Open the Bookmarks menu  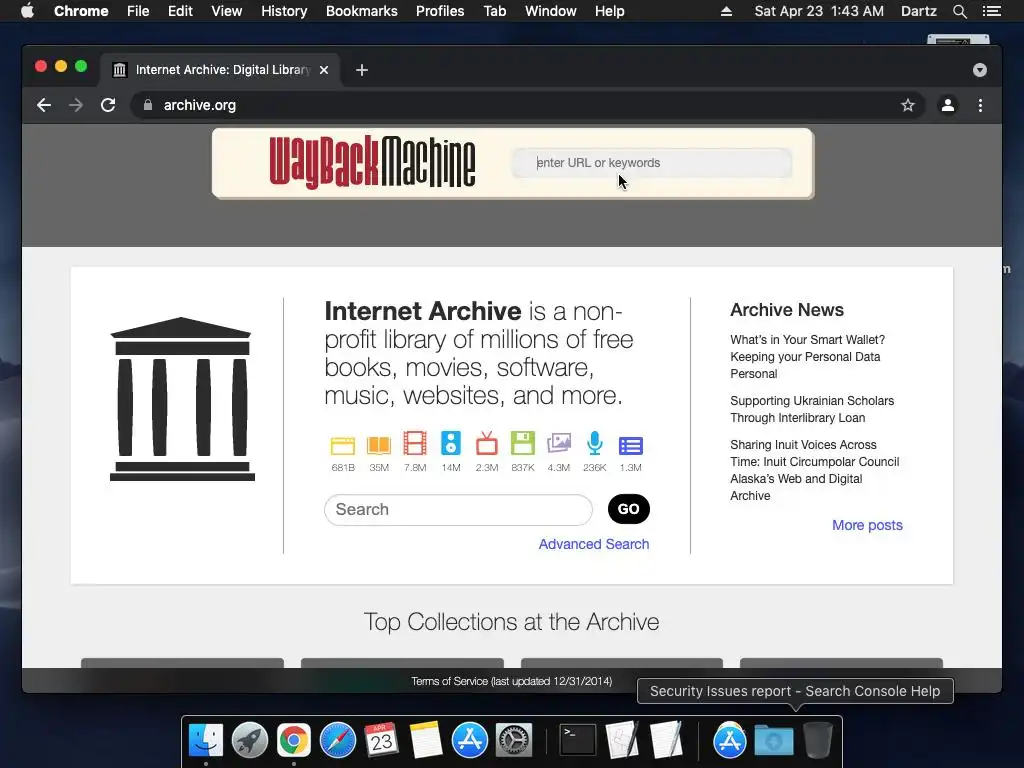coord(362,11)
